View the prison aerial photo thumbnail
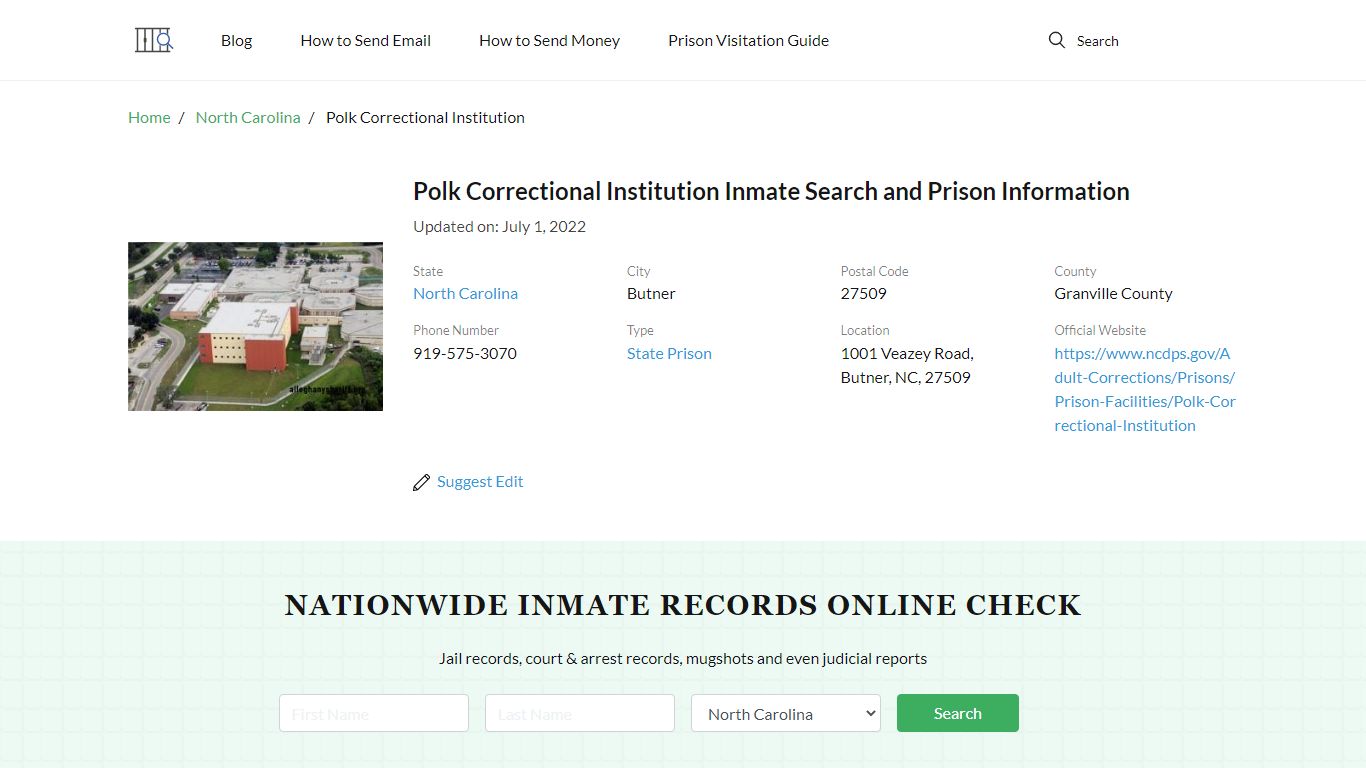The height and width of the screenshot is (768, 1366). tap(255, 326)
